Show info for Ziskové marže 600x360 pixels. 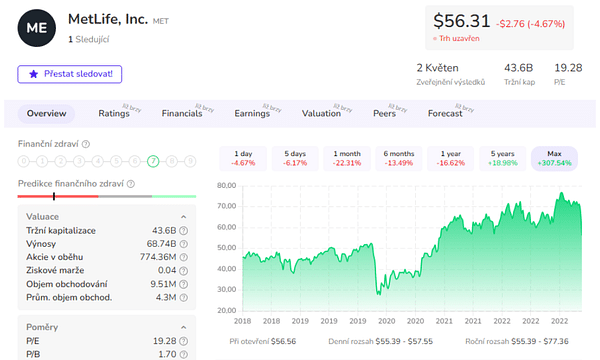(x=184, y=271)
